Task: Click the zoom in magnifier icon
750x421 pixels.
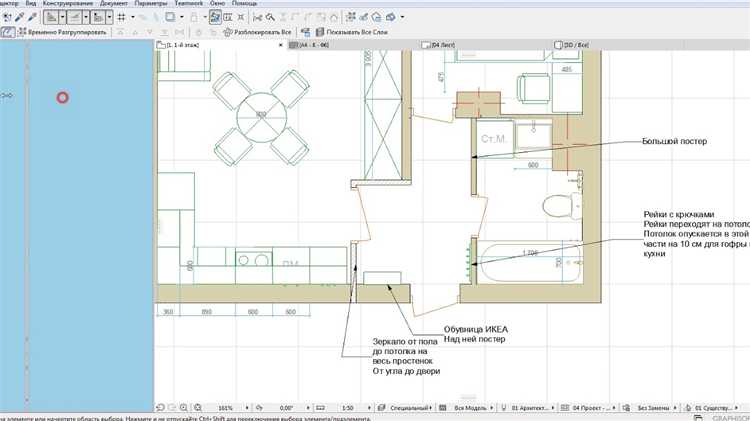Action: pyautogui.click(x=184, y=408)
